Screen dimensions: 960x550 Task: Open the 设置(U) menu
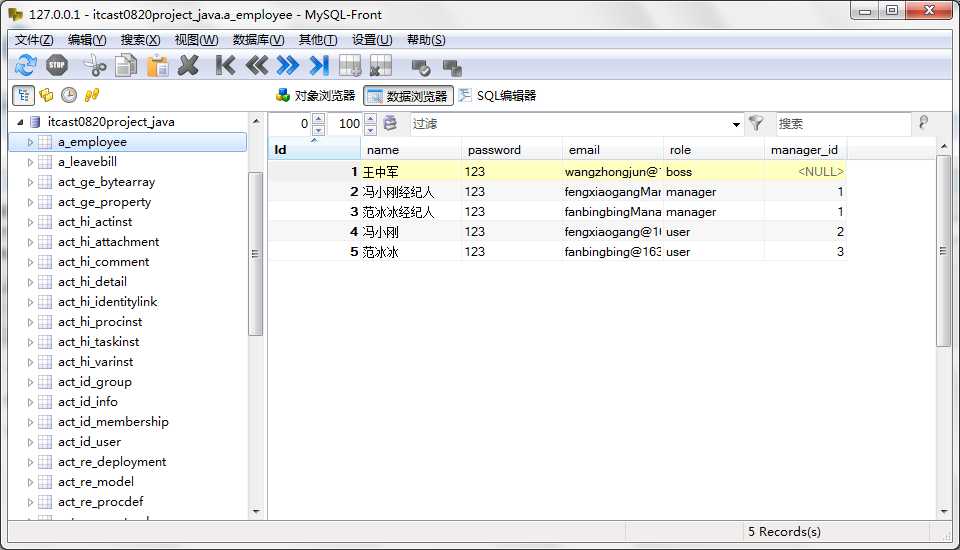pyautogui.click(x=372, y=40)
